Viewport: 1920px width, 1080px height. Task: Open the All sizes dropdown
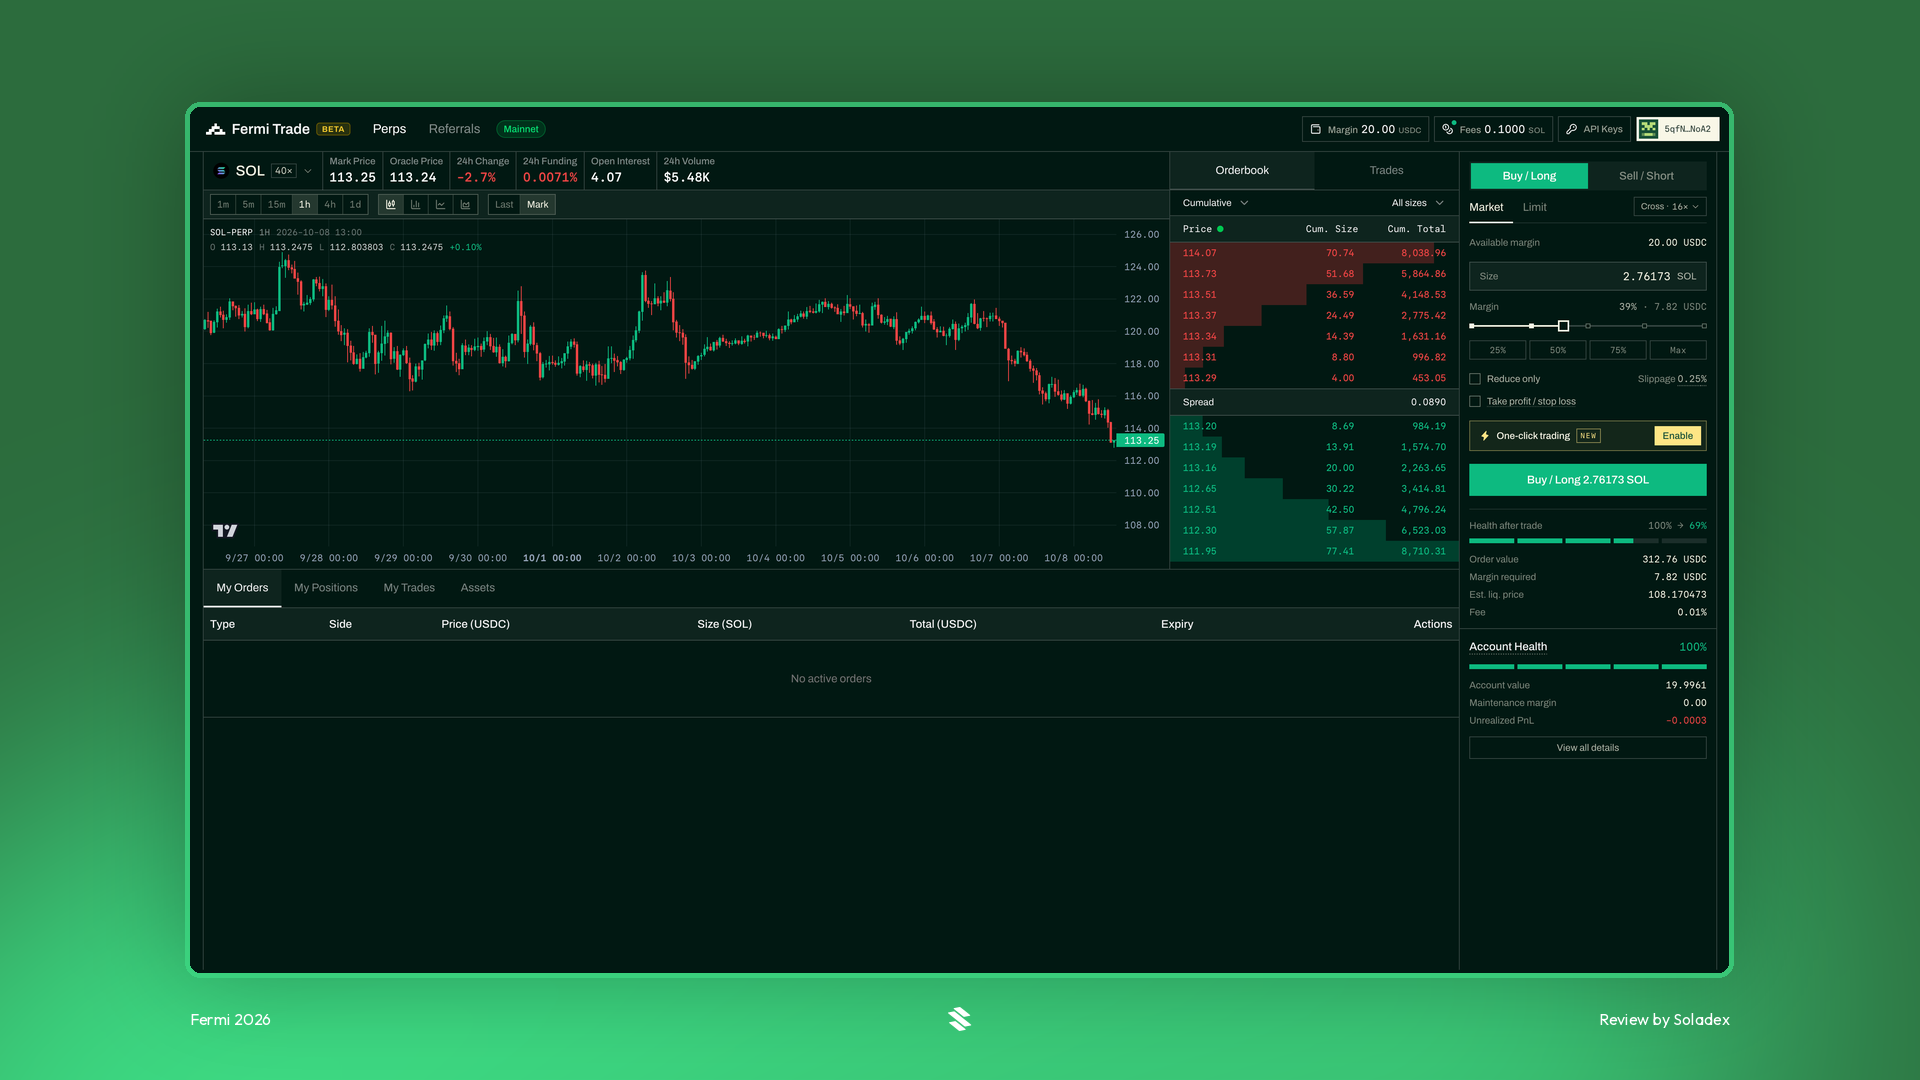pos(1418,203)
